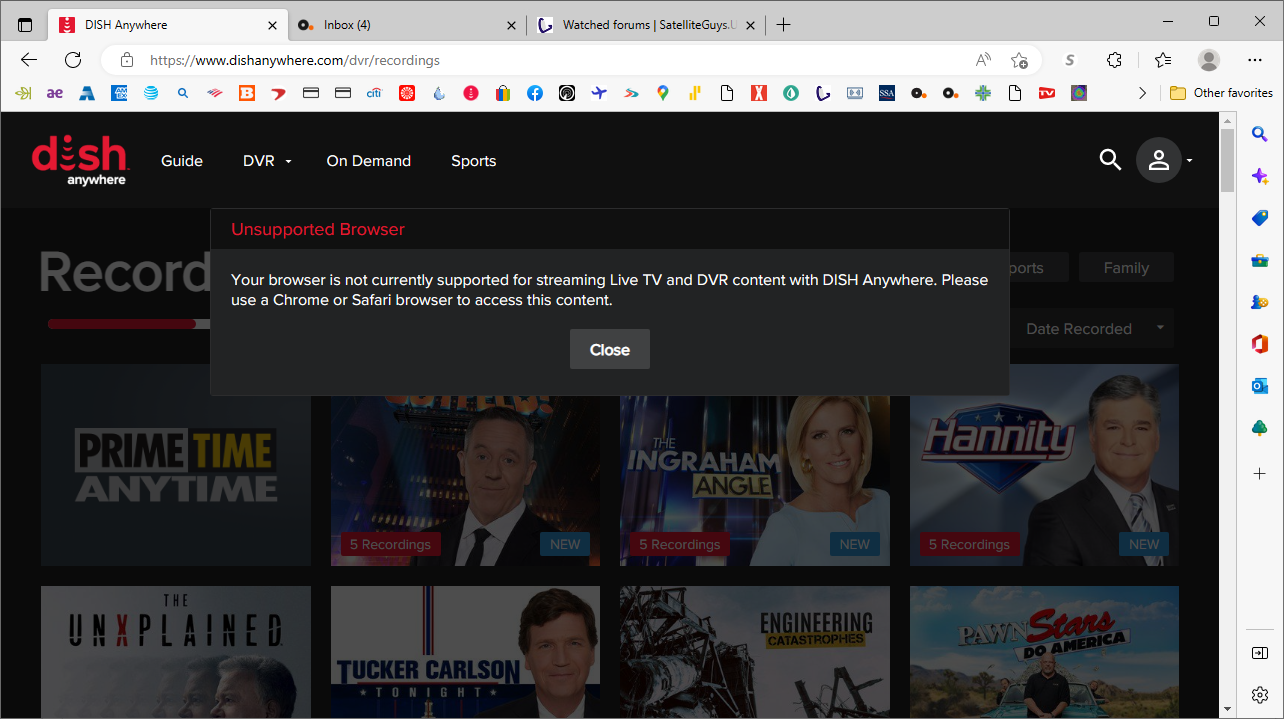The width and height of the screenshot is (1284, 719).
Task: Open the airplane bookmark icon
Action: (599, 93)
